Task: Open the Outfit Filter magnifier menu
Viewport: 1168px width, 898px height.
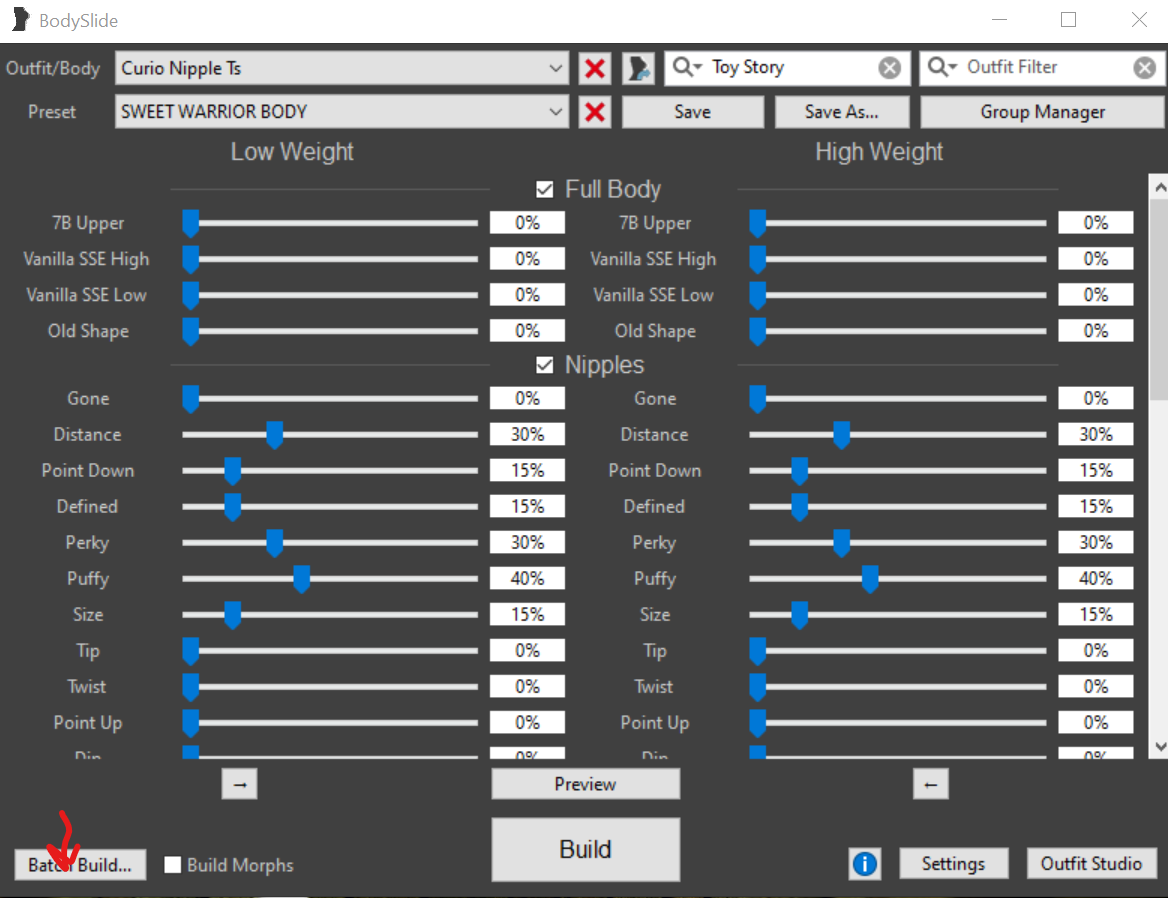Action: point(942,67)
